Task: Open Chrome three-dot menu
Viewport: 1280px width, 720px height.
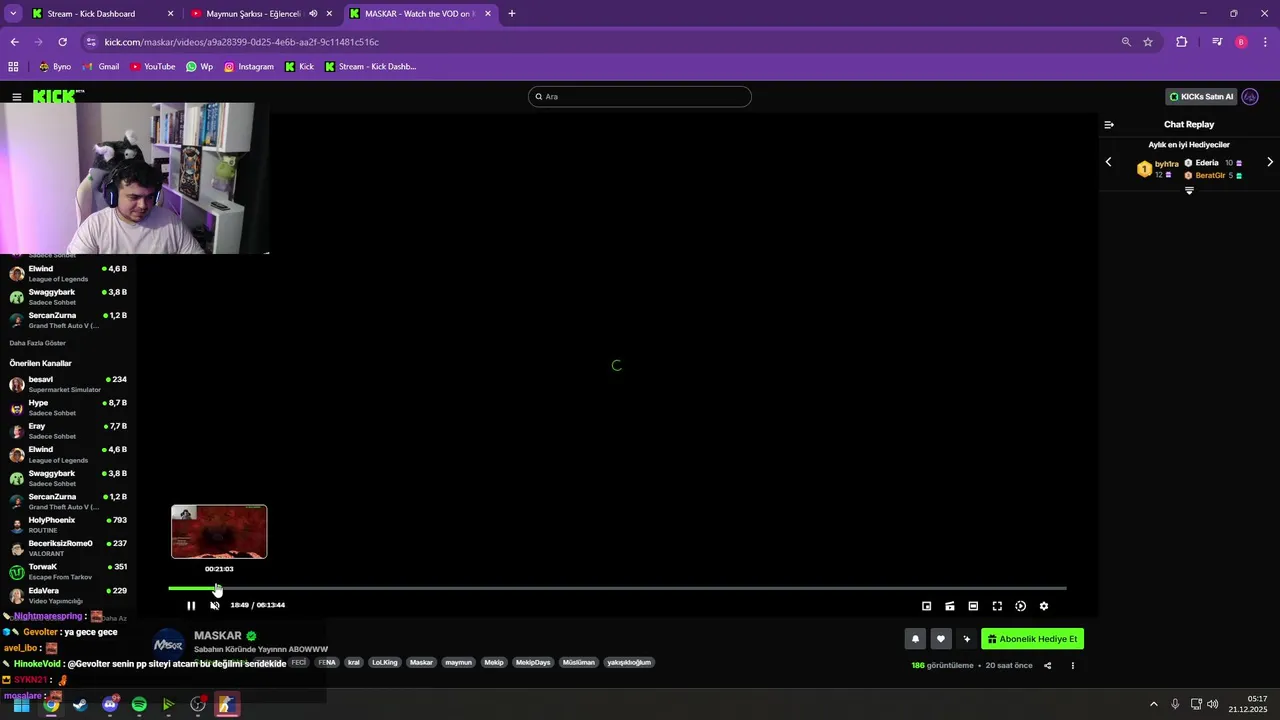Action: pyautogui.click(x=1266, y=42)
